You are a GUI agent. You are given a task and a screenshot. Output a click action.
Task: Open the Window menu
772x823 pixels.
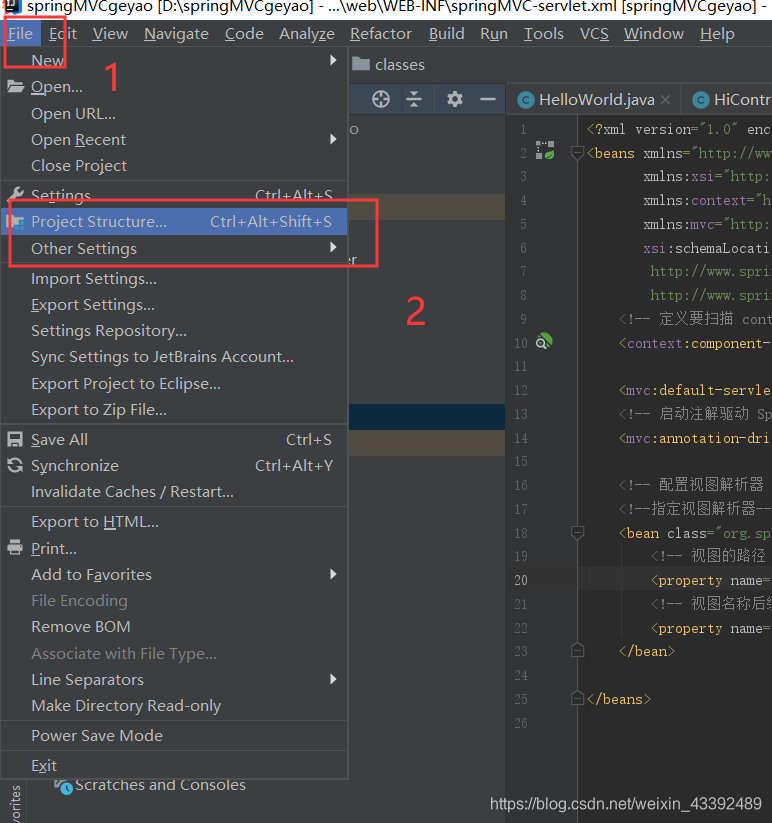tap(653, 34)
